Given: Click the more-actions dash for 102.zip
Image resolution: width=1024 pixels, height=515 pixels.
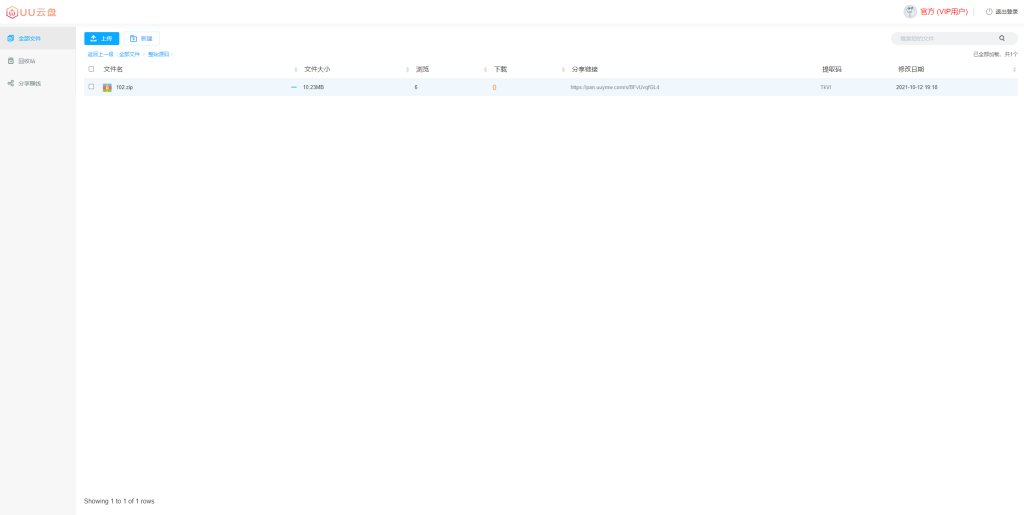Looking at the screenshot, I should (x=294, y=87).
